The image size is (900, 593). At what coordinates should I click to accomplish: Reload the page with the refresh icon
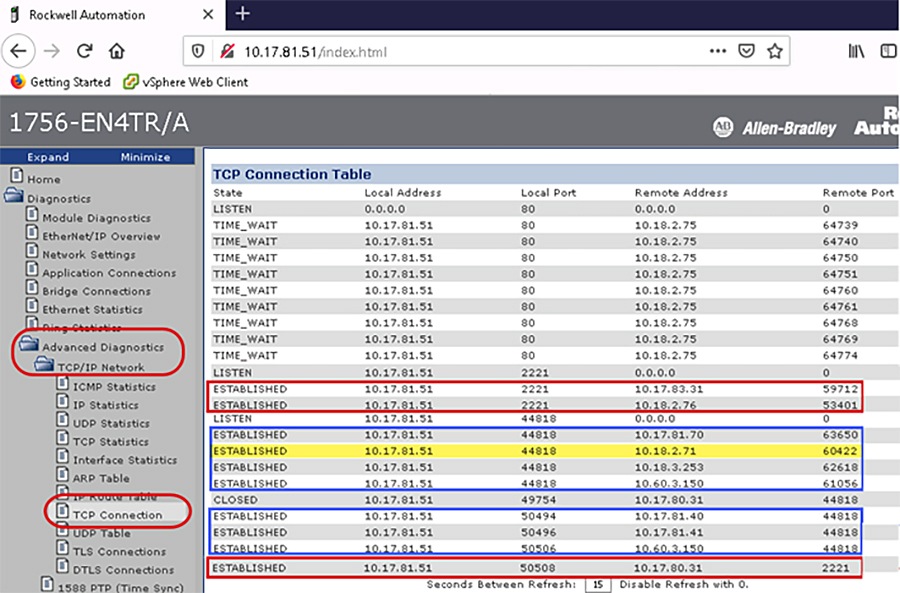[85, 51]
